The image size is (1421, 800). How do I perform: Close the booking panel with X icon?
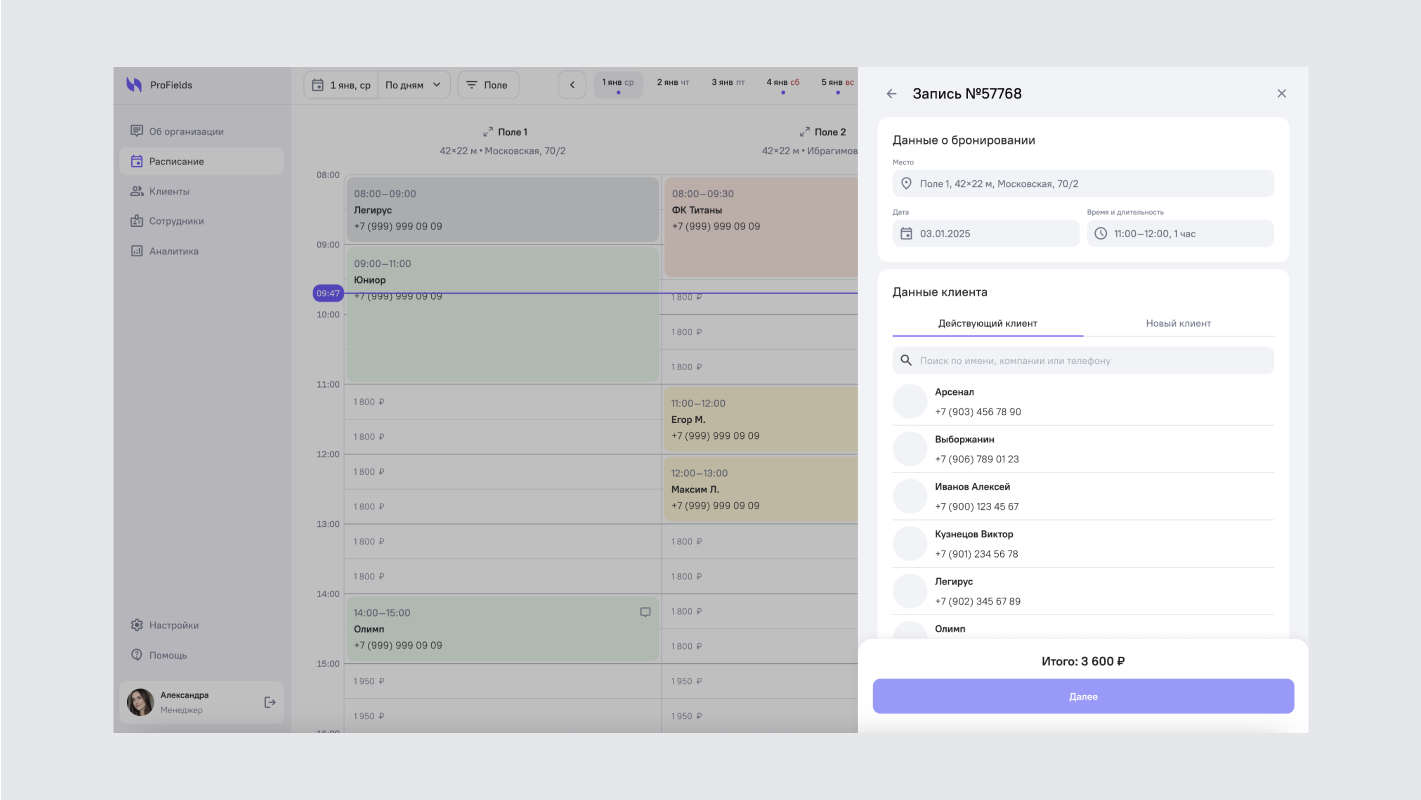(x=1281, y=94)
